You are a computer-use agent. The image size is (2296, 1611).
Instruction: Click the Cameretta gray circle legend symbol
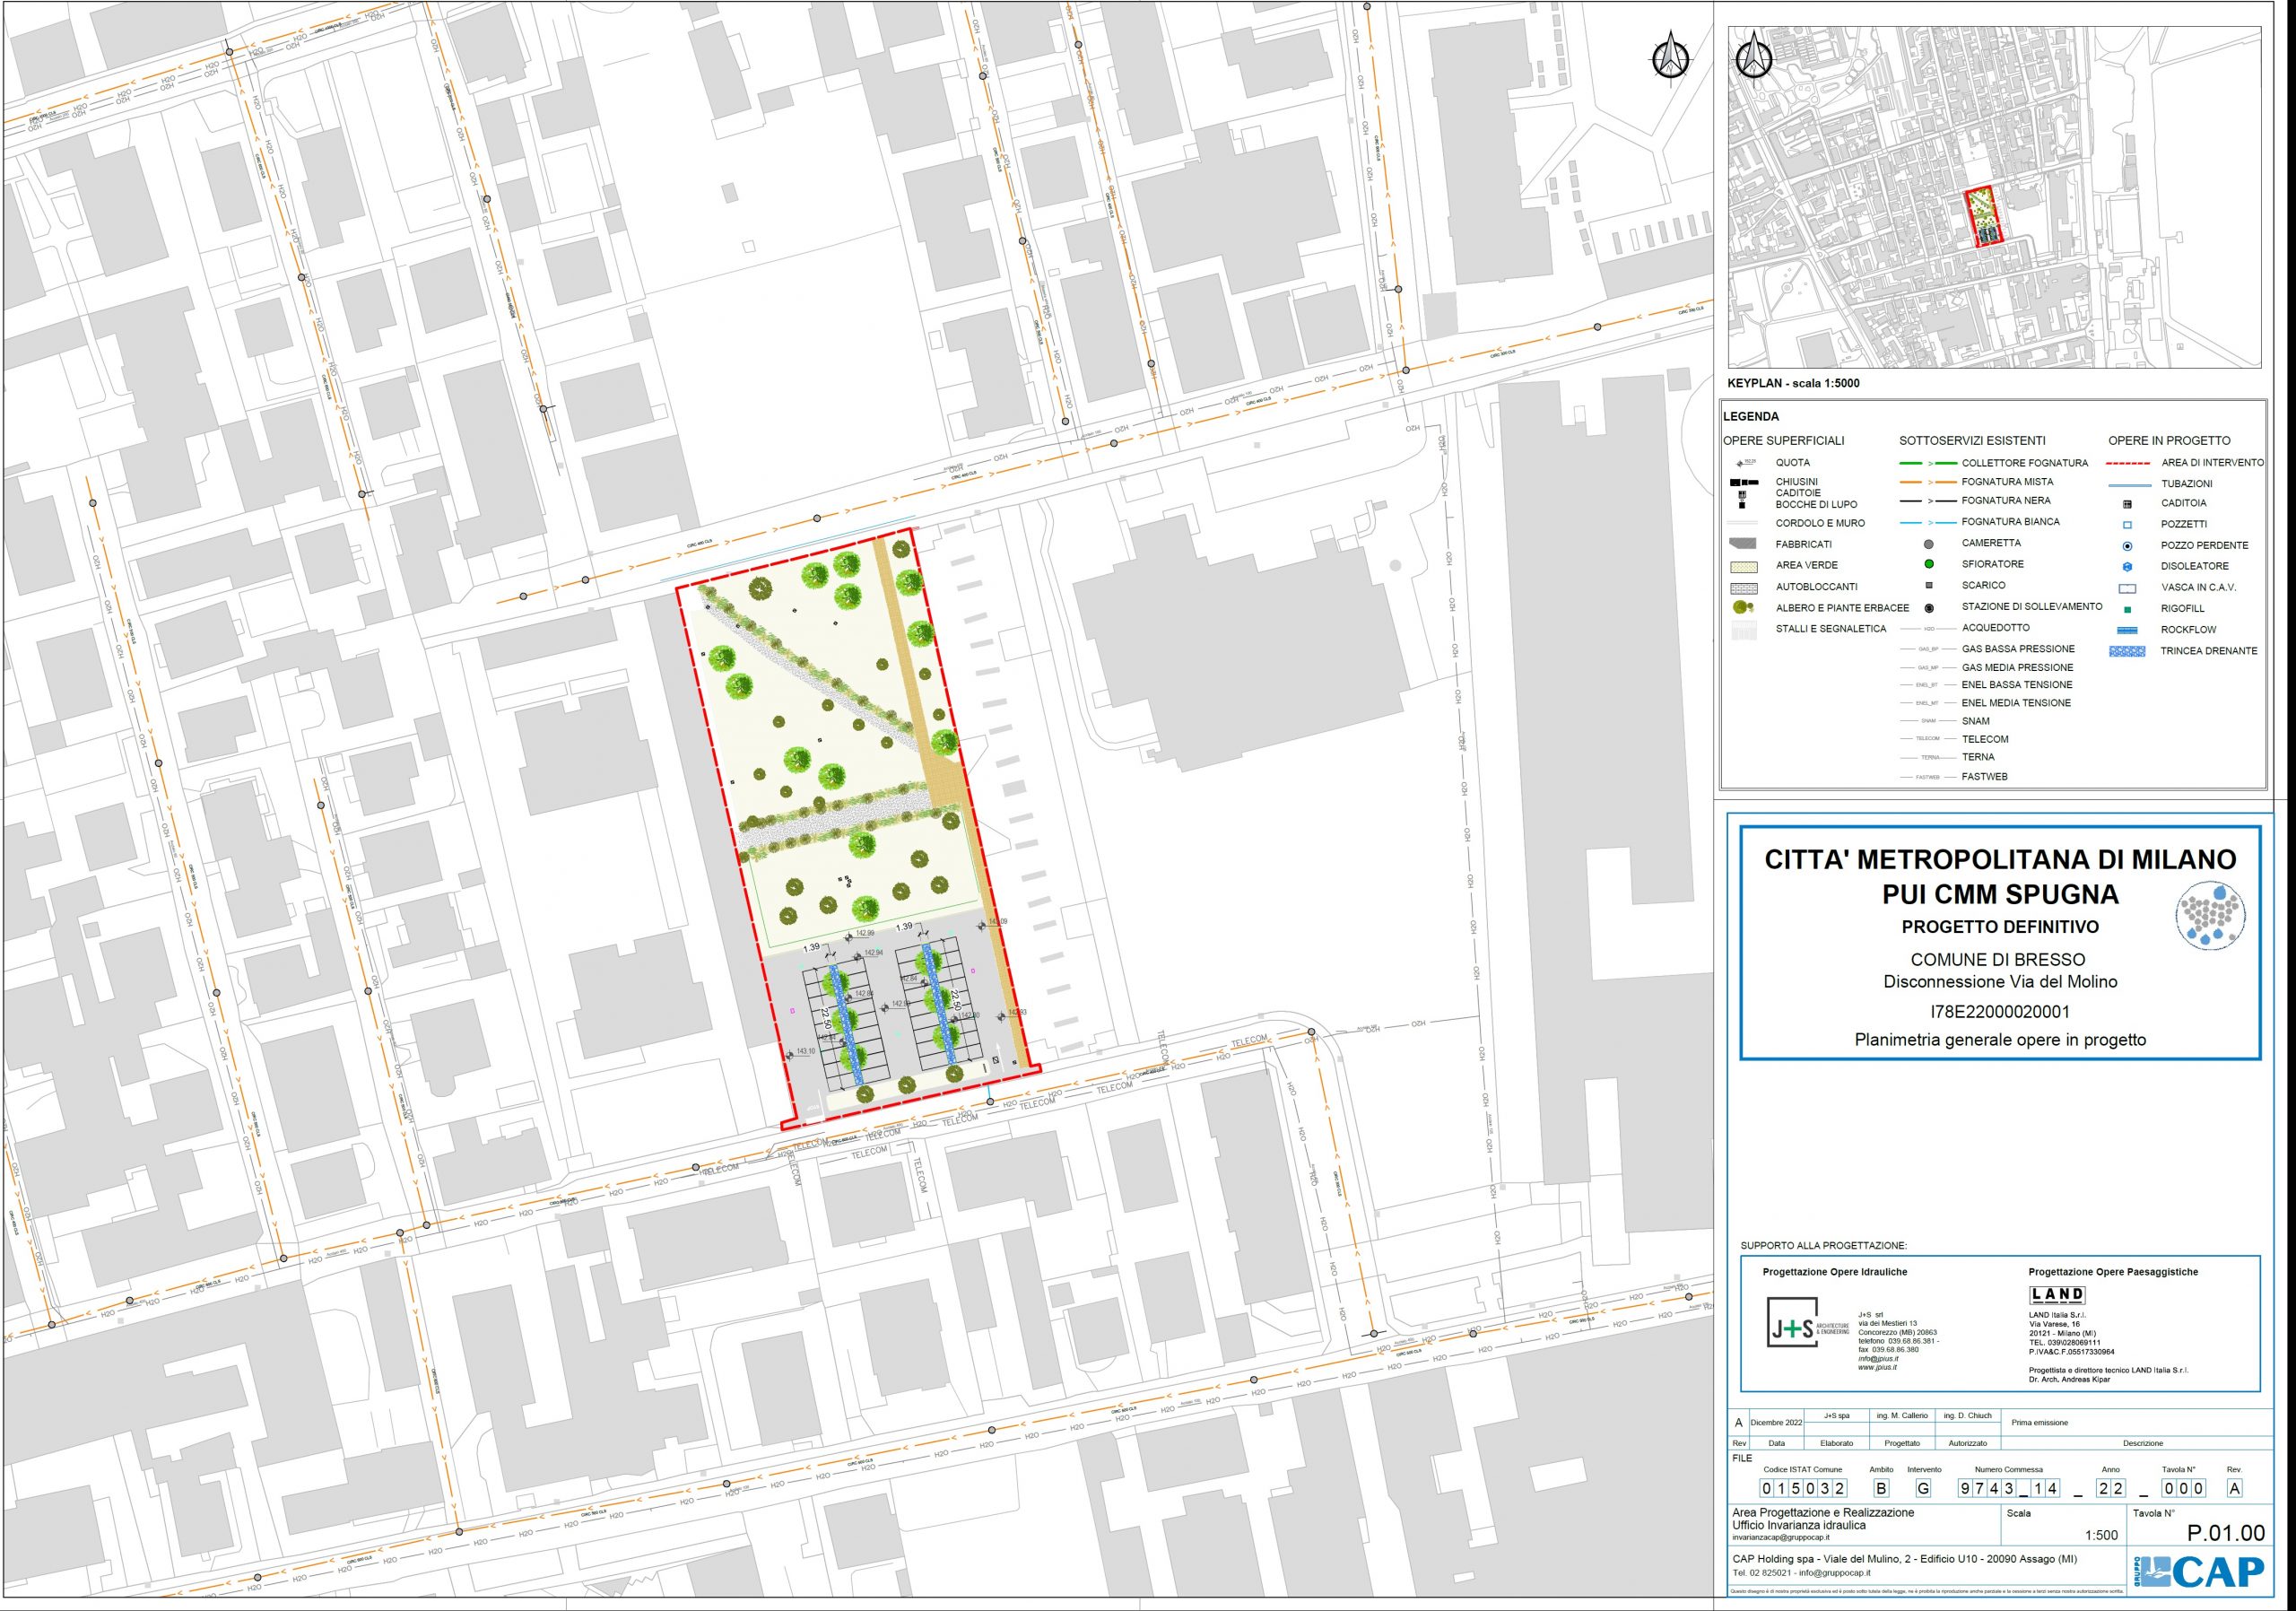tap(1929, 544)
